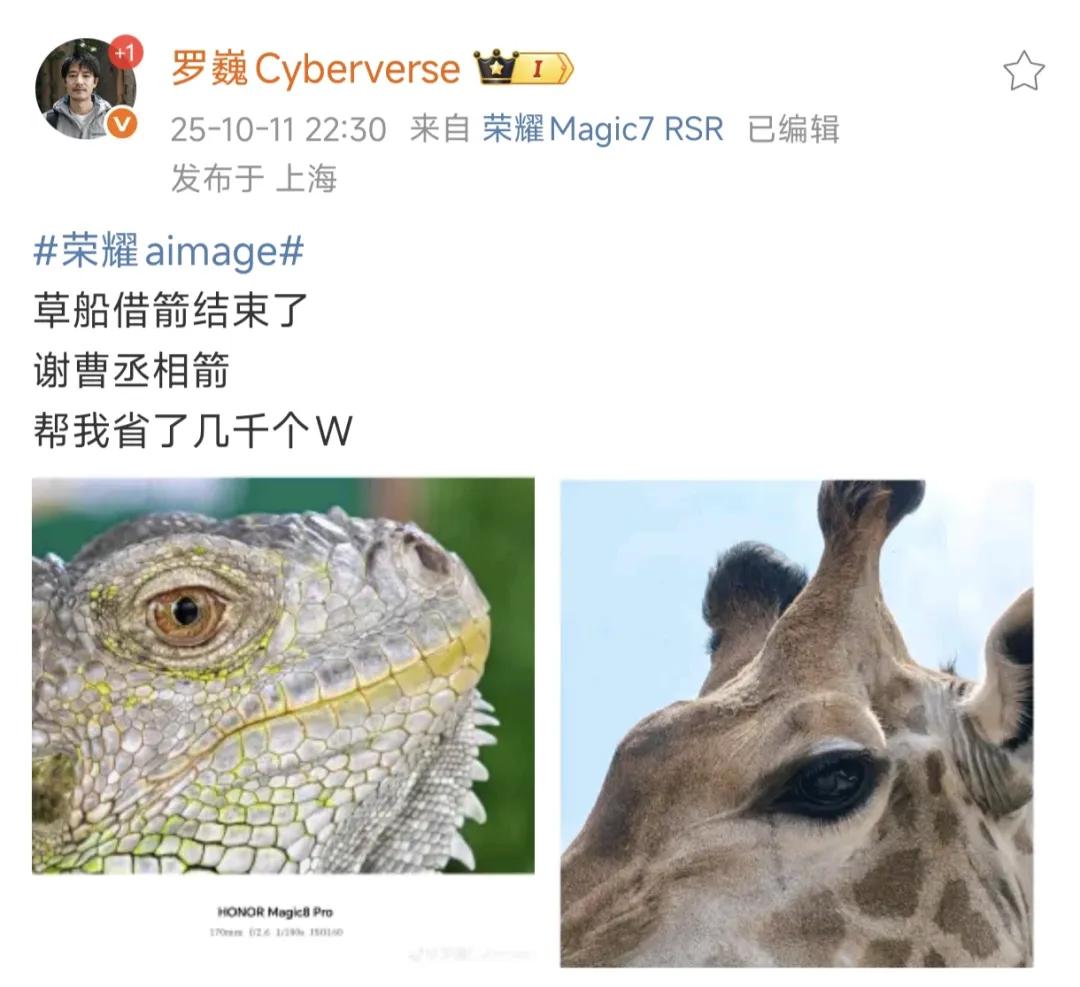Open the iguana close-up photo
The image size is (1080, 987).
(283, 676)
